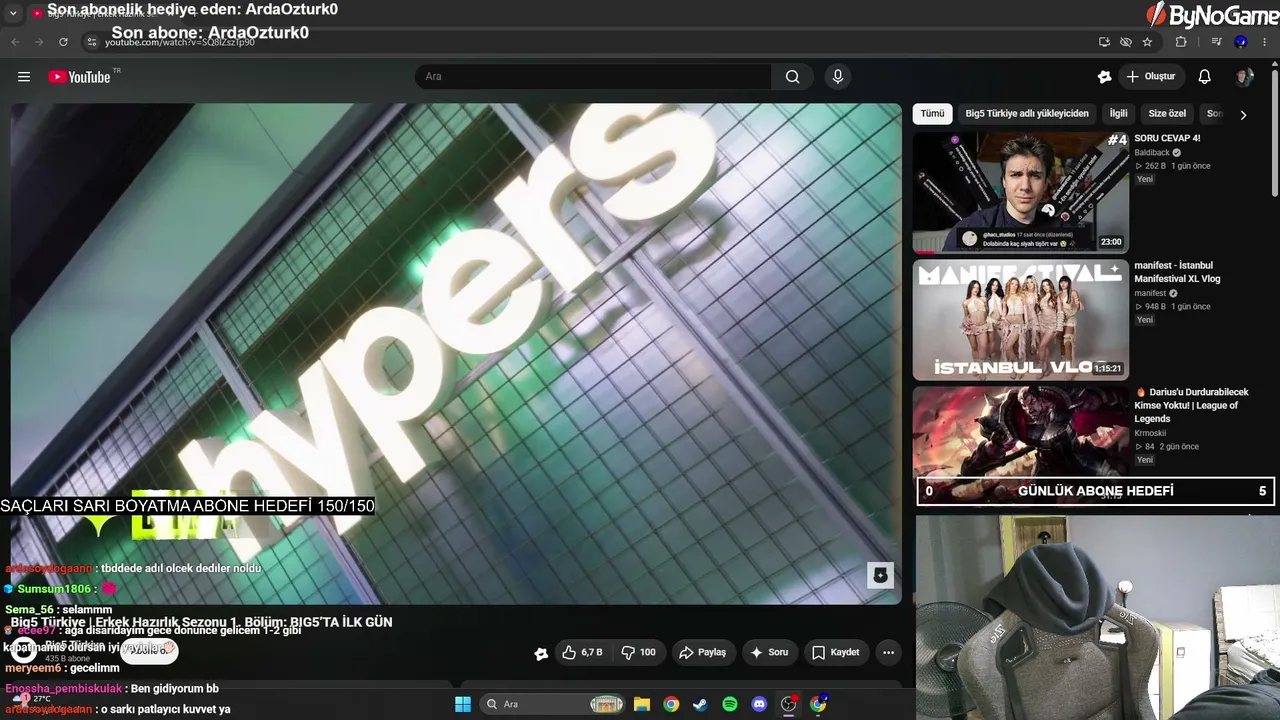Switch to OBS Studio in taskbar

[789, 704]
